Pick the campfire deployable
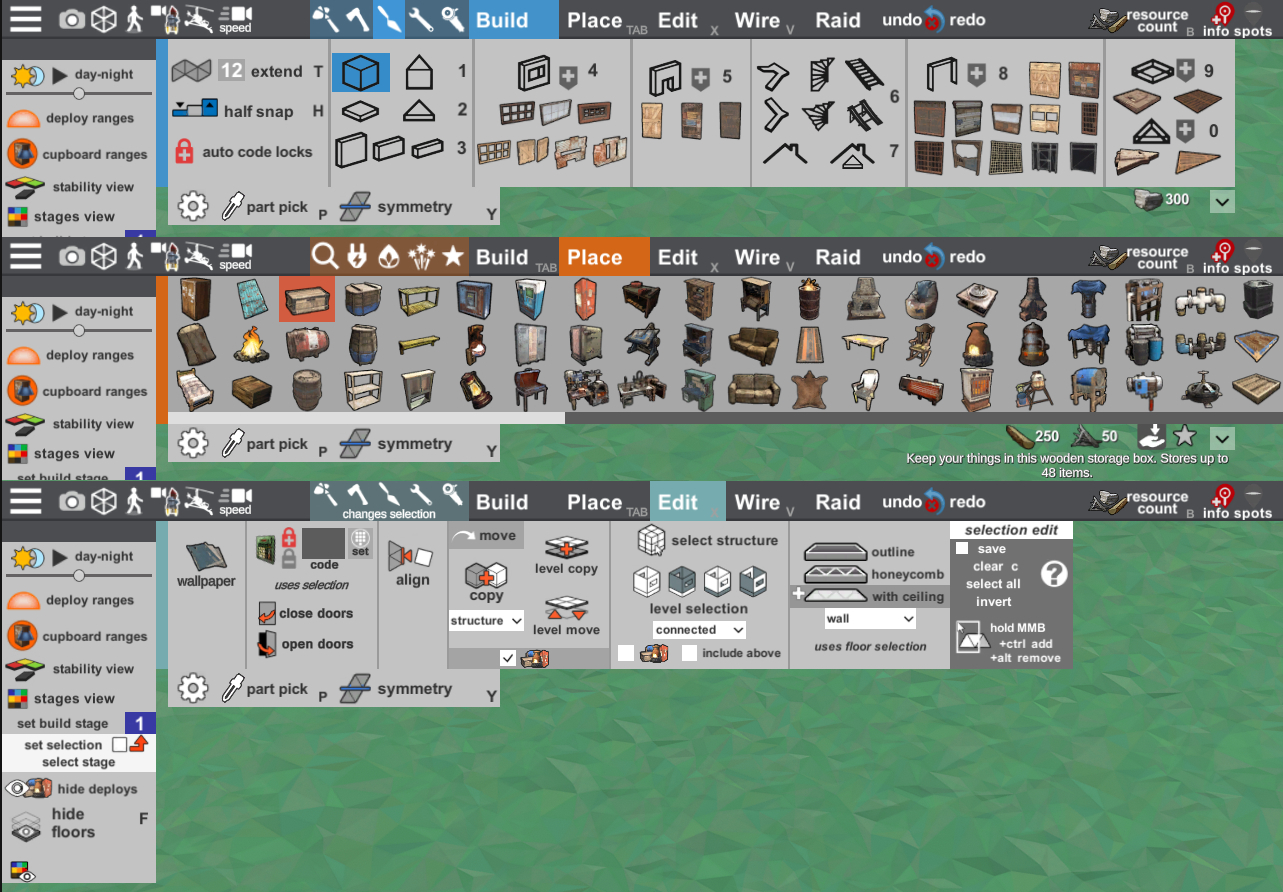 tap(251, 345)
